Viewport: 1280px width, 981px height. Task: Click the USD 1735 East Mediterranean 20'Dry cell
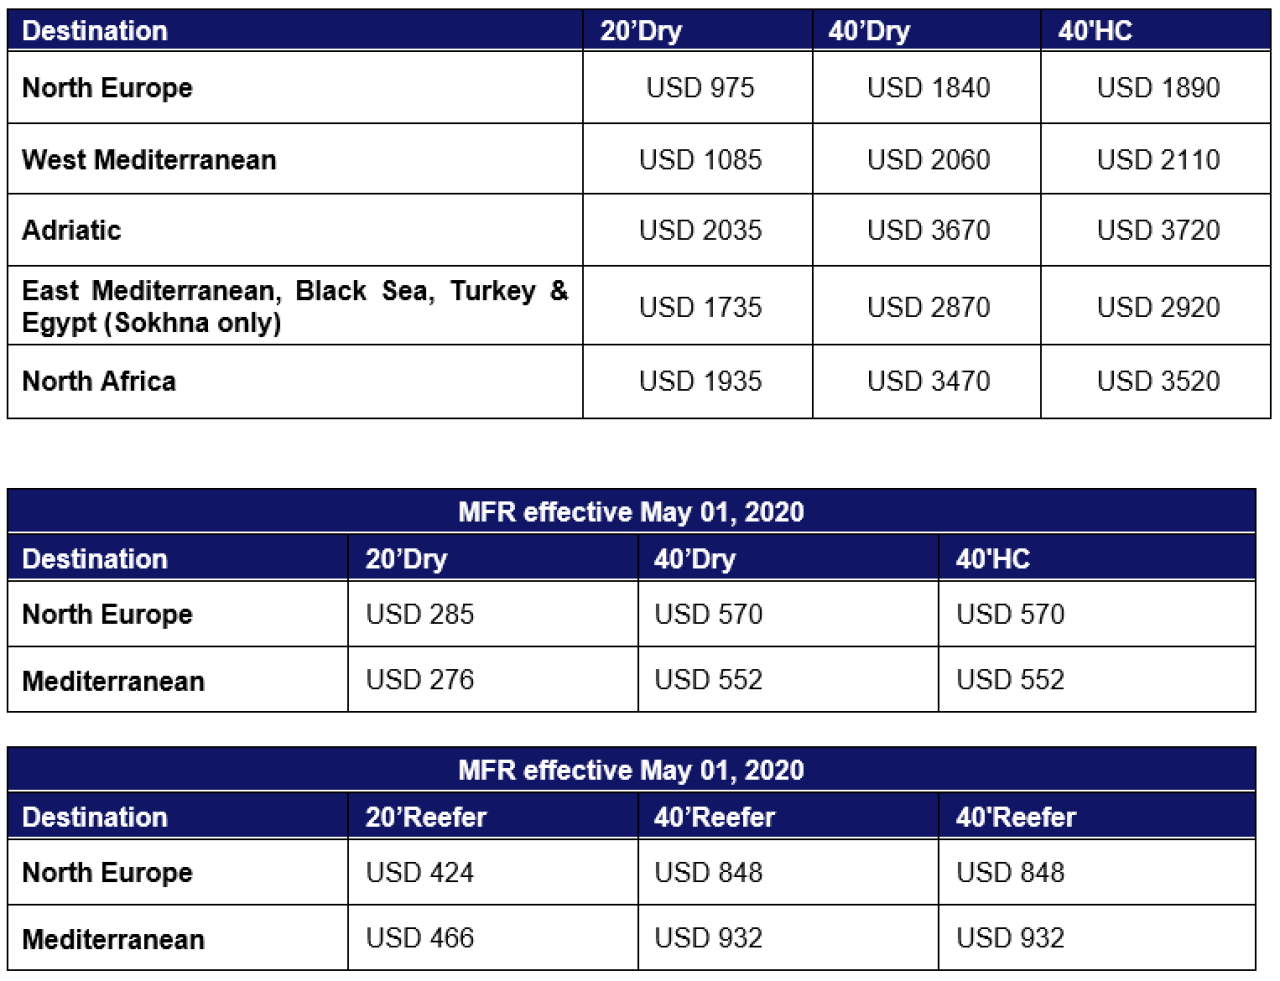tap(698, 306)
